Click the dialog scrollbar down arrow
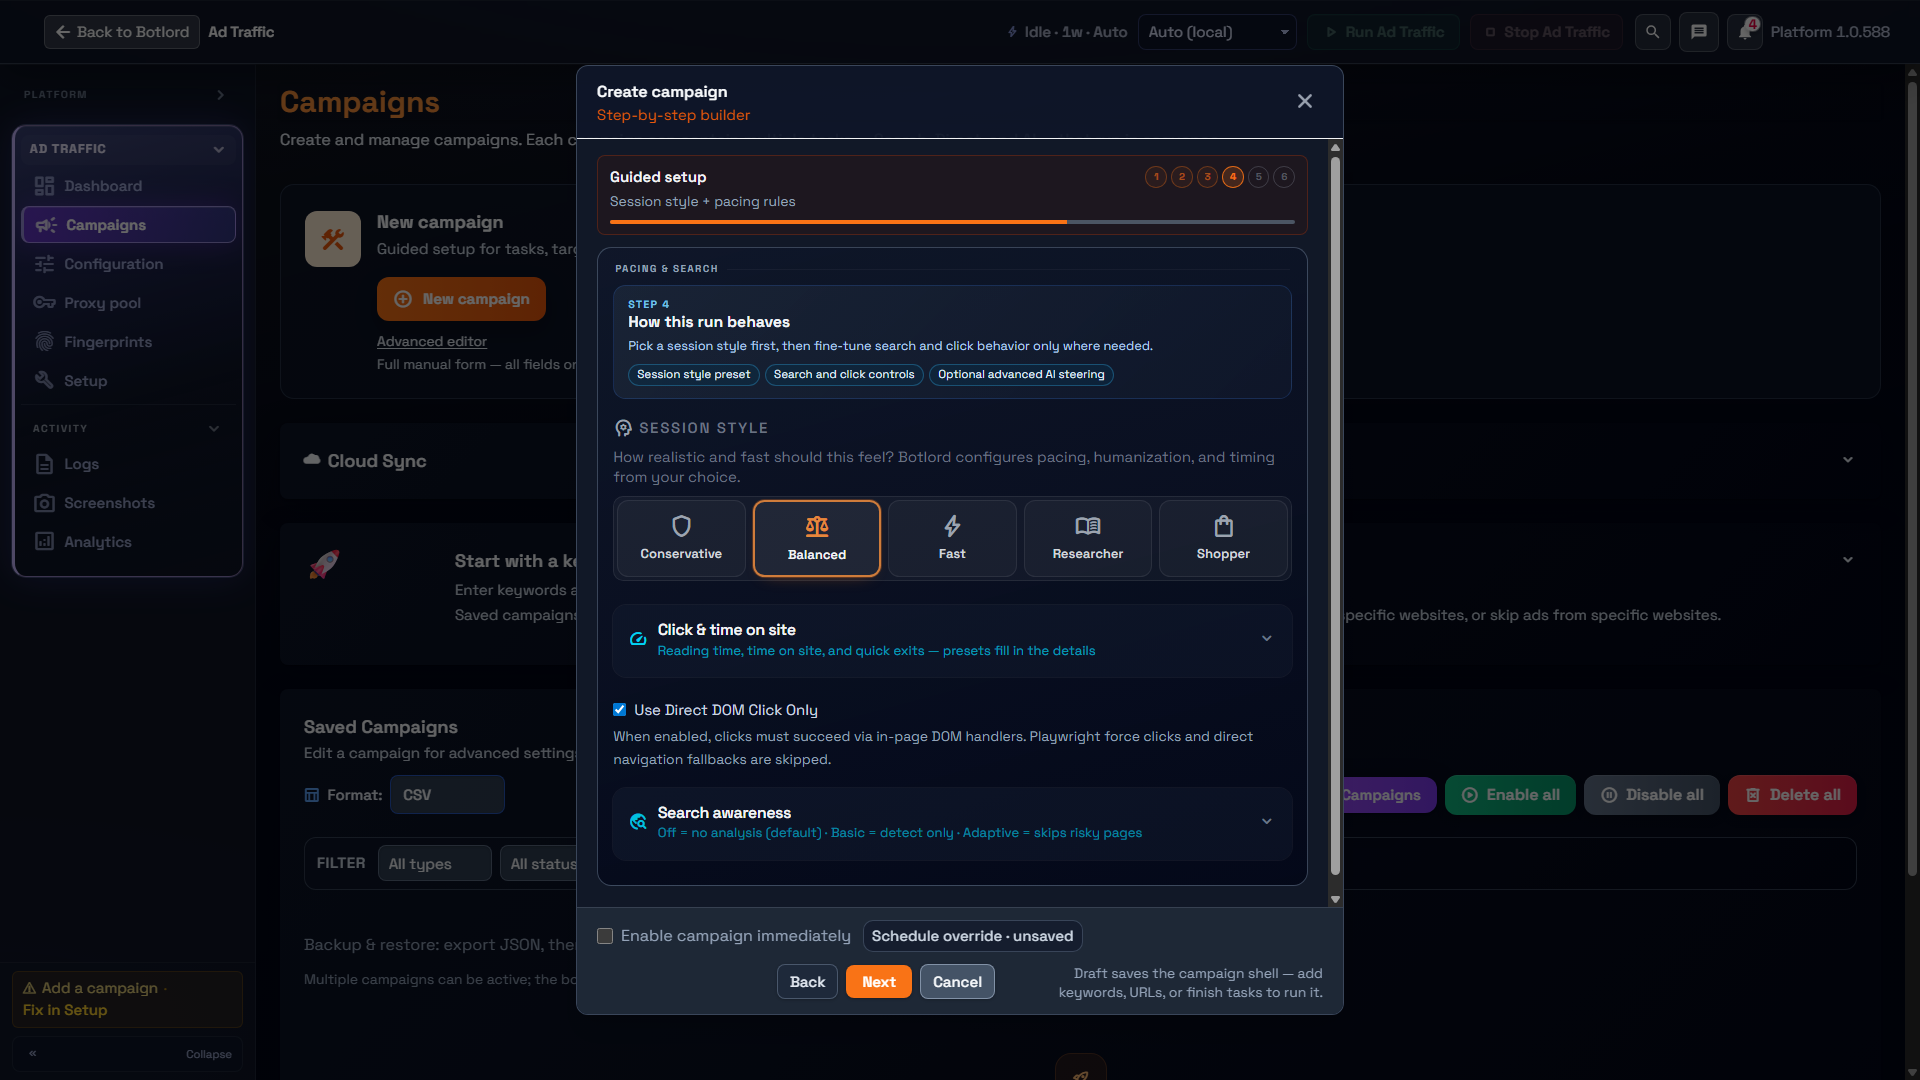Viewport: 1920px width, 1080px height. click(1335, 900)
